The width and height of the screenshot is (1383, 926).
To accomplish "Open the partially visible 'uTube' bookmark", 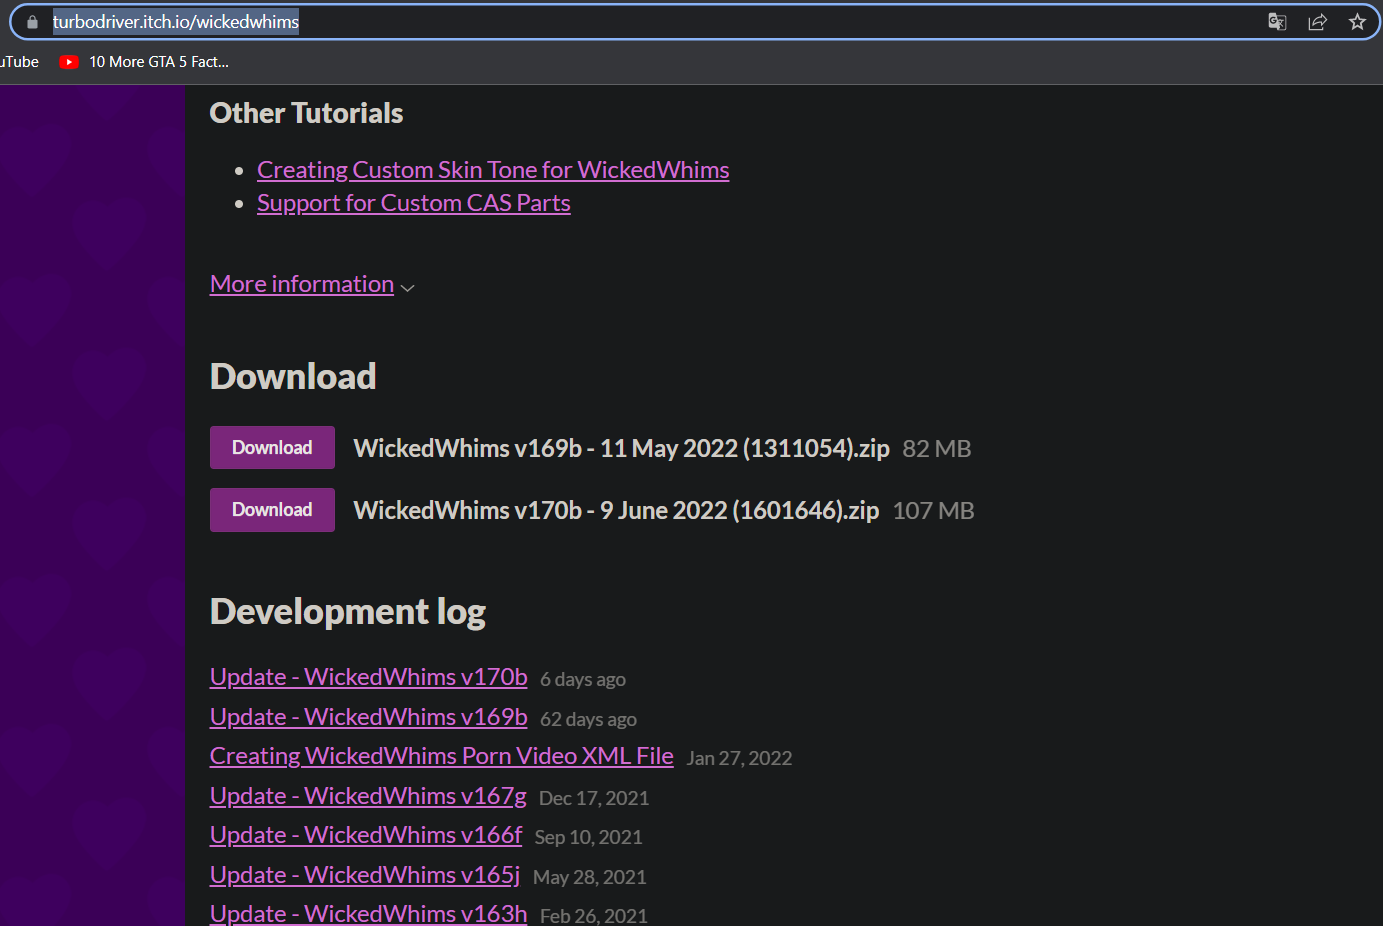I will tap(19, 62).
